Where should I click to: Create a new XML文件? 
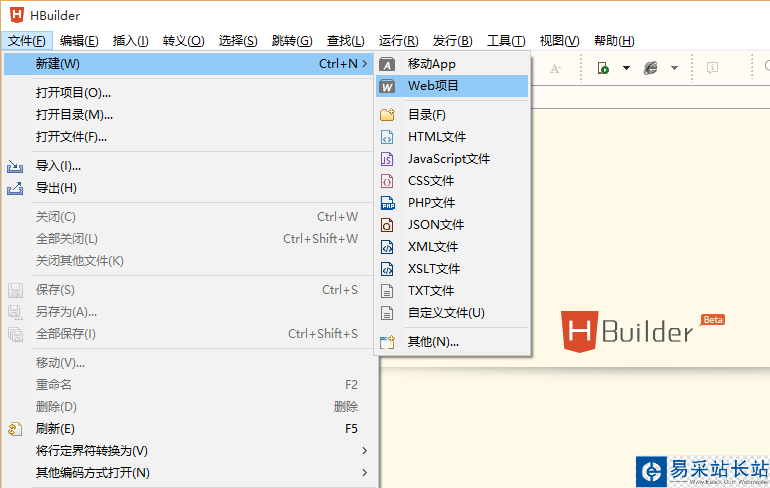[452, 247]
